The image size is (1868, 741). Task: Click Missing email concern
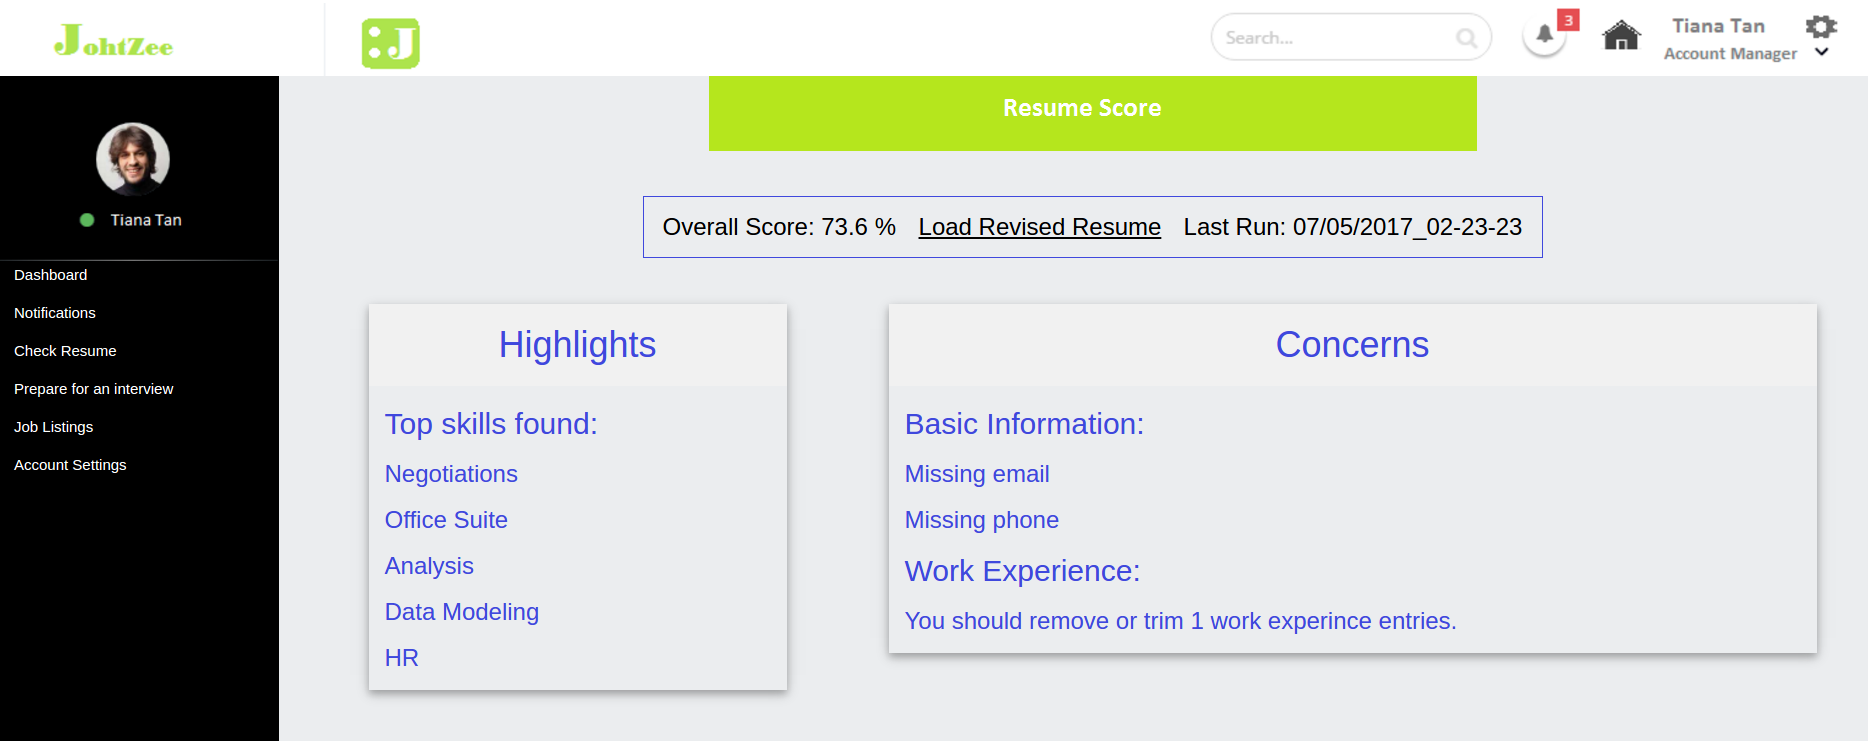977,474
